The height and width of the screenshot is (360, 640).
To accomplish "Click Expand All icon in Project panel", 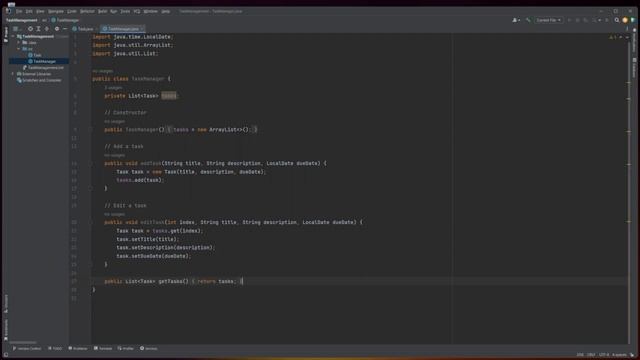I will 38,29.
